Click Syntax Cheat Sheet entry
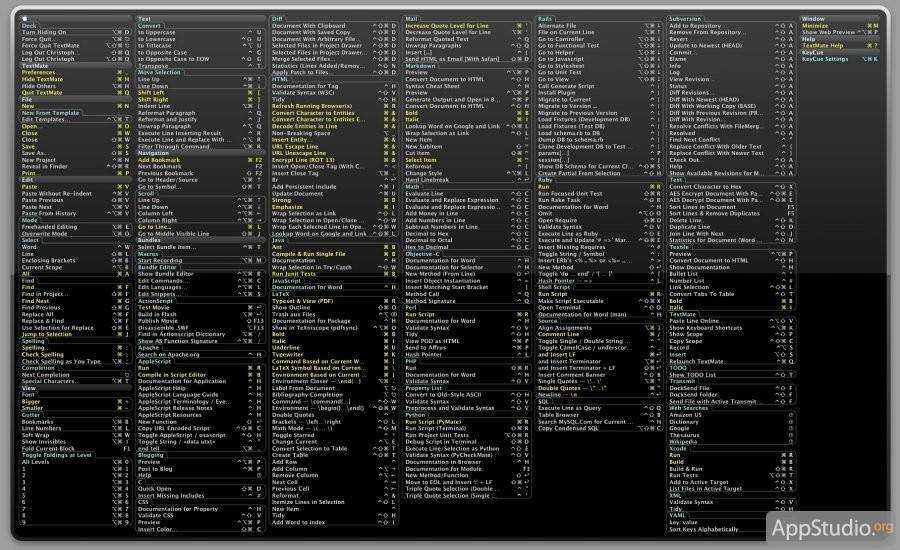Image resolution: width=900 pixels, height=550 pixels. (x=432, y=86)
